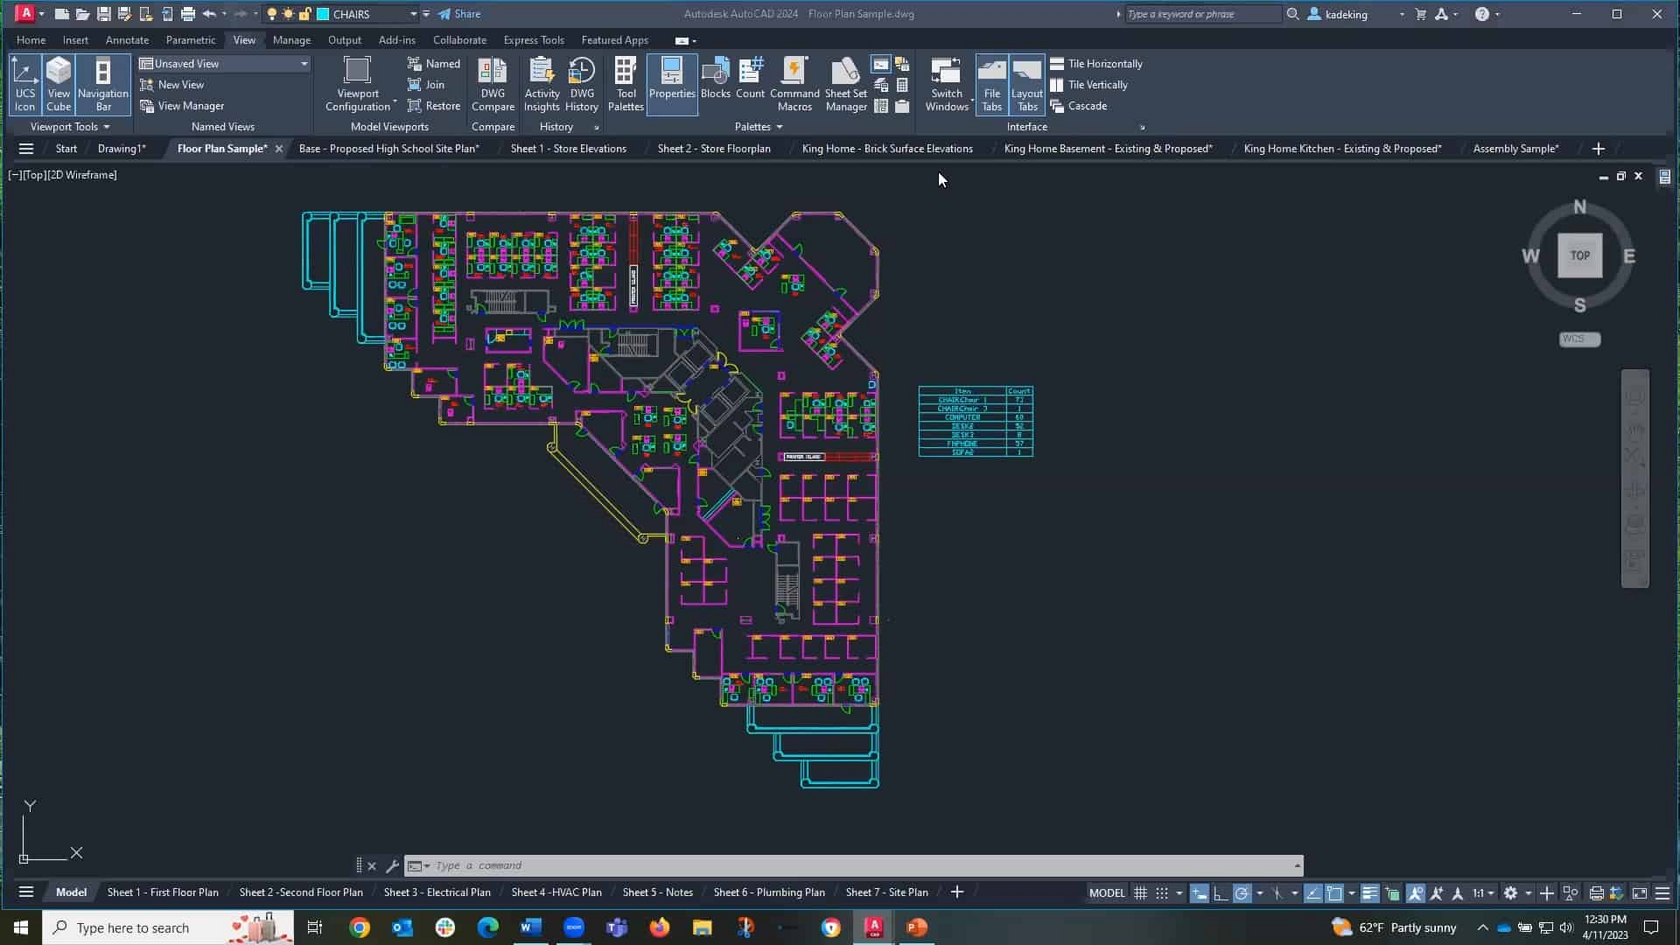
Task: Click the New drawing icon
Action: click(61, 14)
